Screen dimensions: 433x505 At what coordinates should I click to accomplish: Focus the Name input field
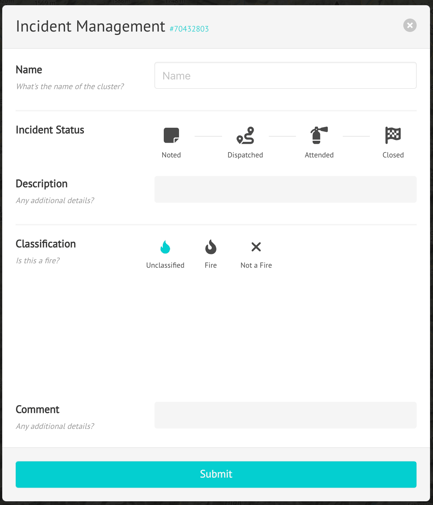pyautogui.click(x=285, y=76)
